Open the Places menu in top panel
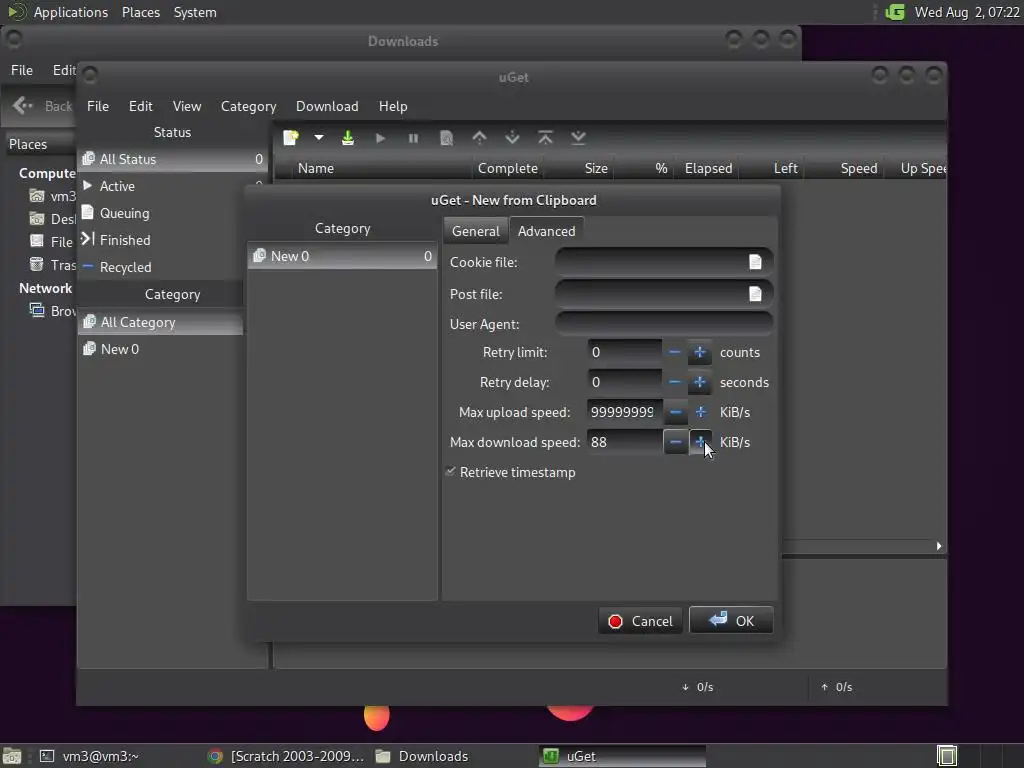This screenshot has height=768, width=1024. [141, 12]
